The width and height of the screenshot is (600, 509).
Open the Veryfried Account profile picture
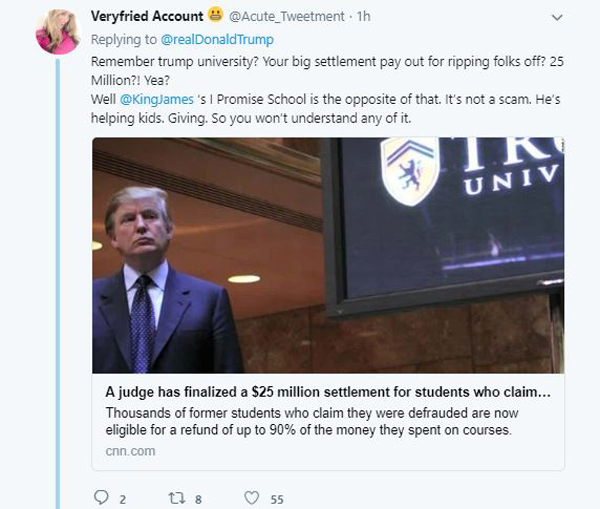click(x=58, y=31)
